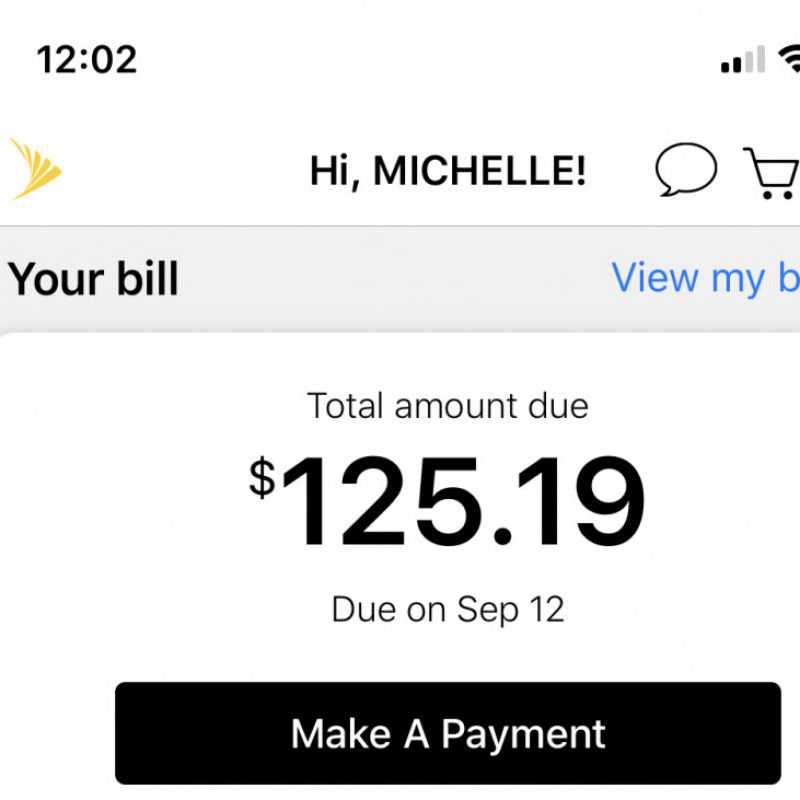This screenshot has height=800, width=800.
Task: Tap the yellow Sprint logo
Action: tap(35, 169)
